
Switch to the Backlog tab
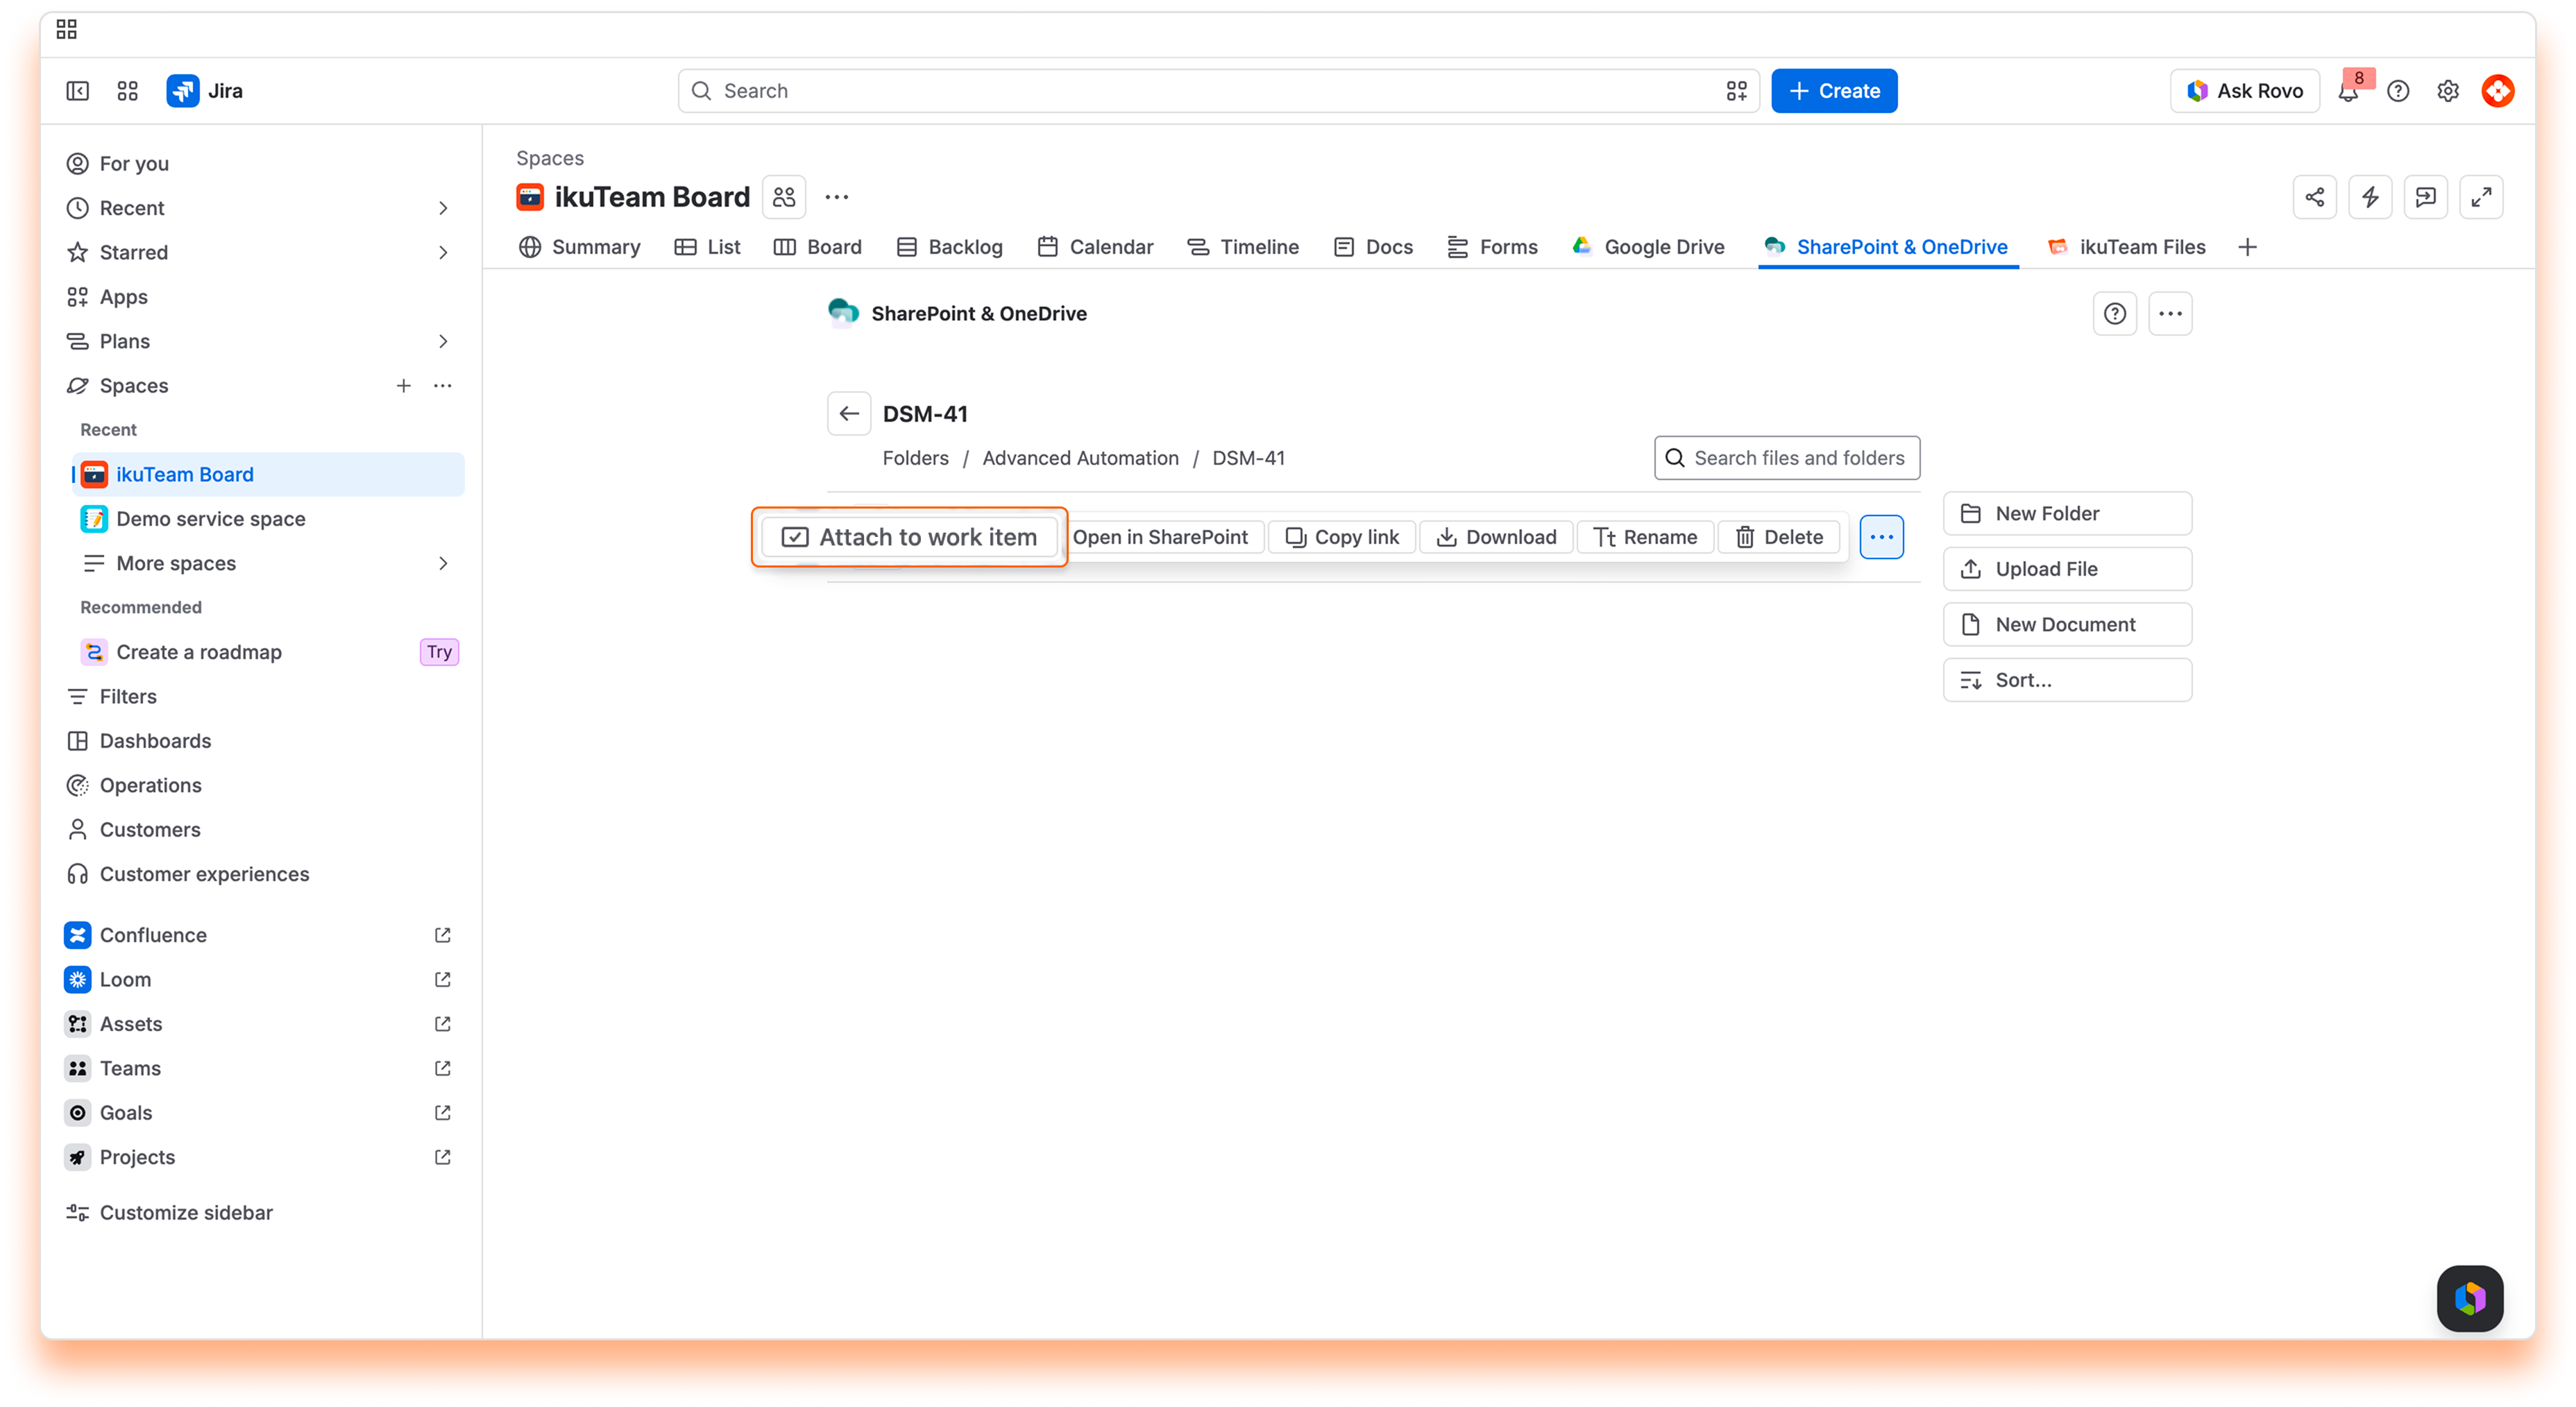tap(949, 247)
